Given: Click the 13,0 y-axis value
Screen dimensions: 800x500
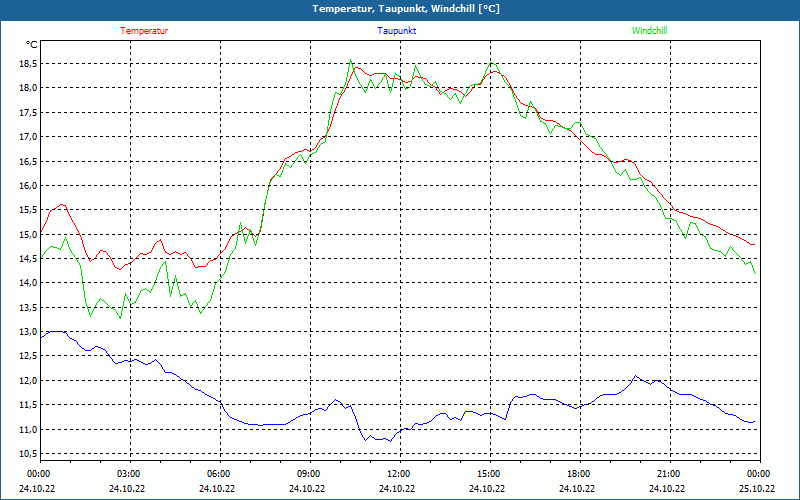Looking at the screenshot, I should pos(29,332).
